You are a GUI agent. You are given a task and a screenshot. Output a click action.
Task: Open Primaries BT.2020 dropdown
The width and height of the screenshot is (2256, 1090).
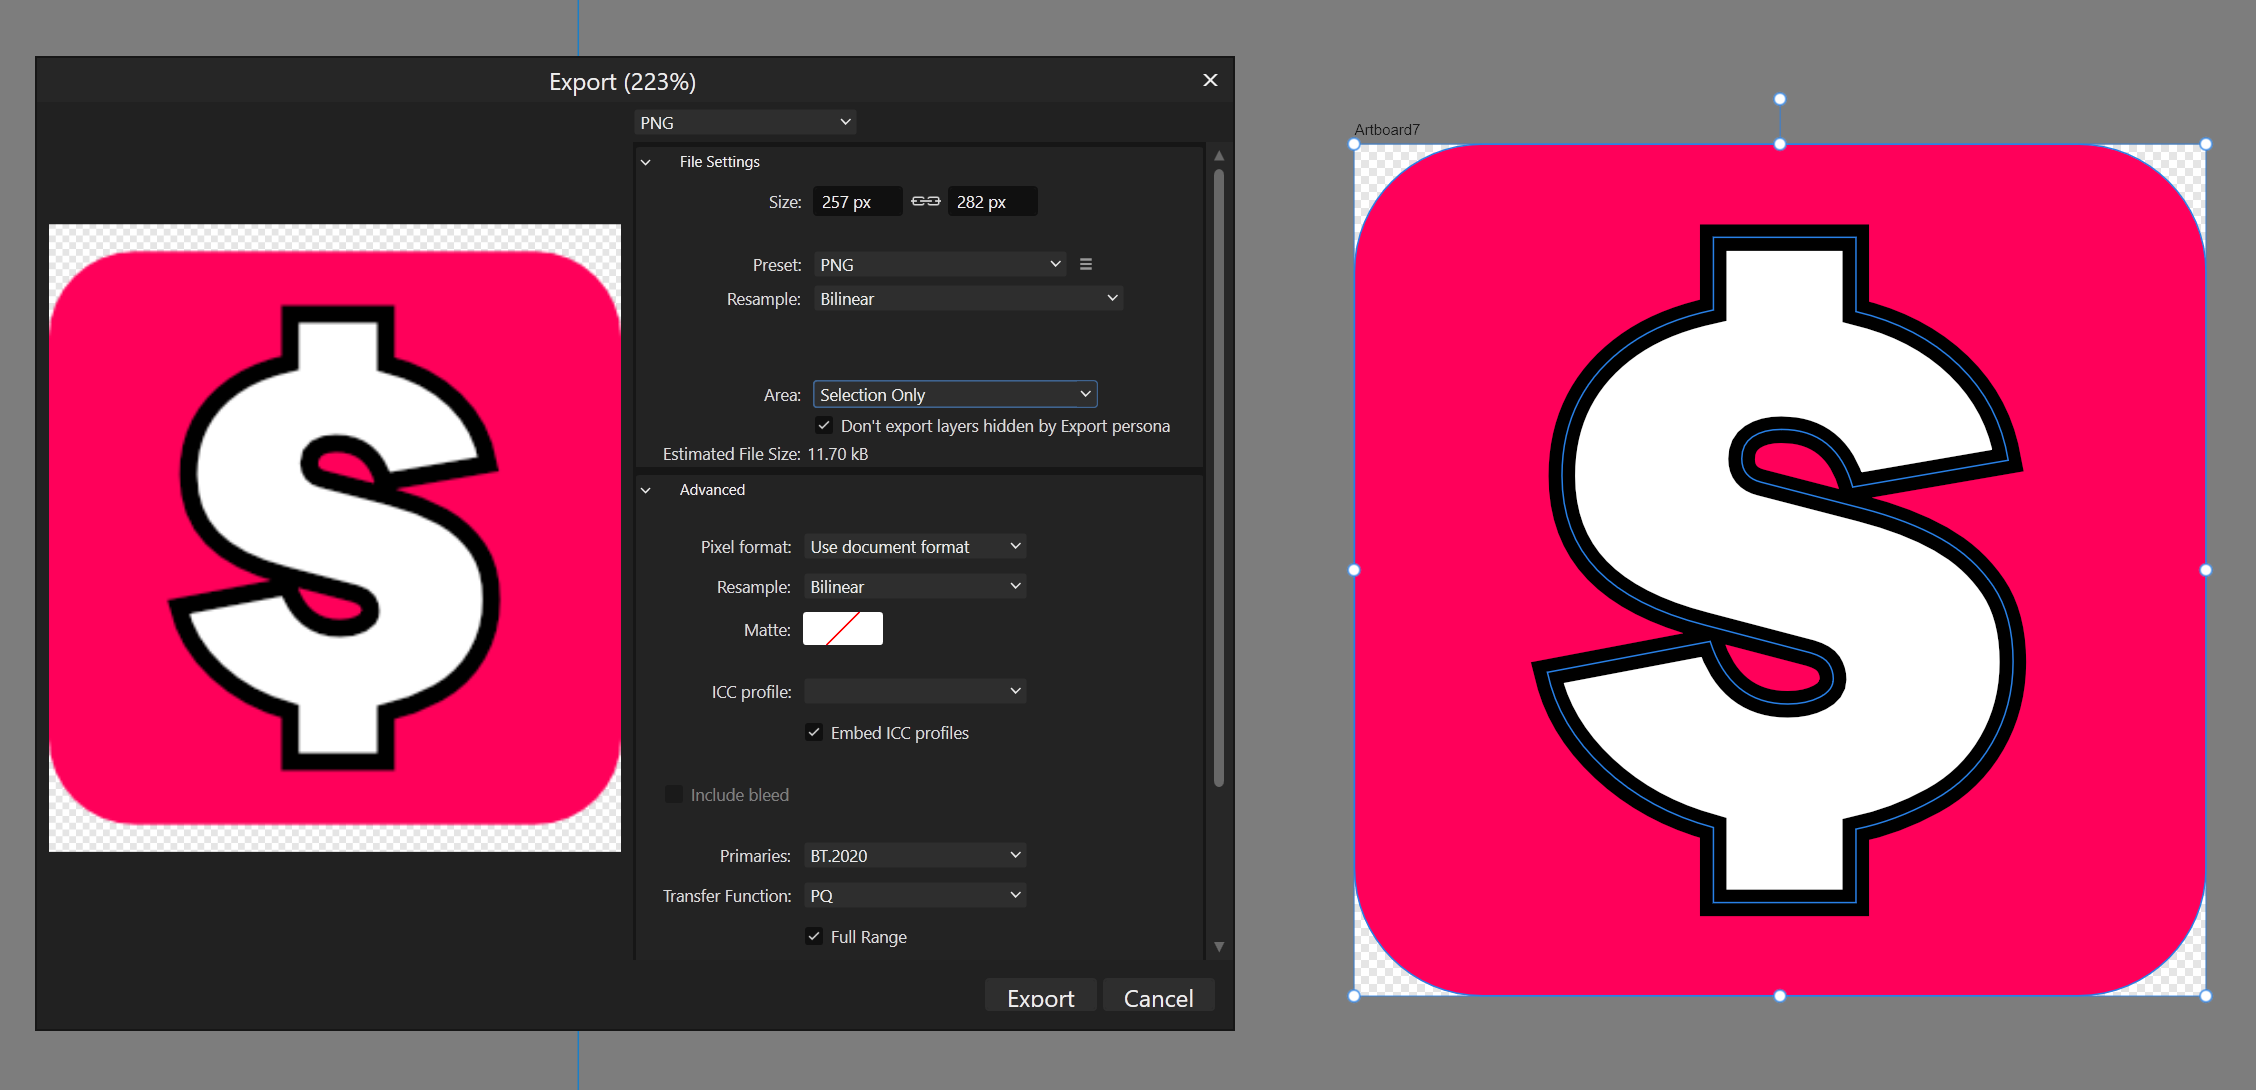(x=915, y=855)
